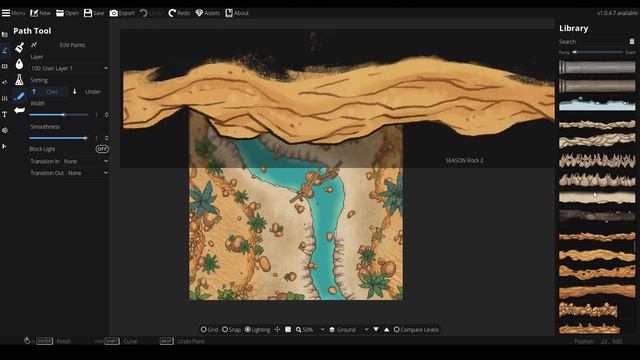640x360 pixels.
Task: Redo the last undone action
Action: [179, 13]
